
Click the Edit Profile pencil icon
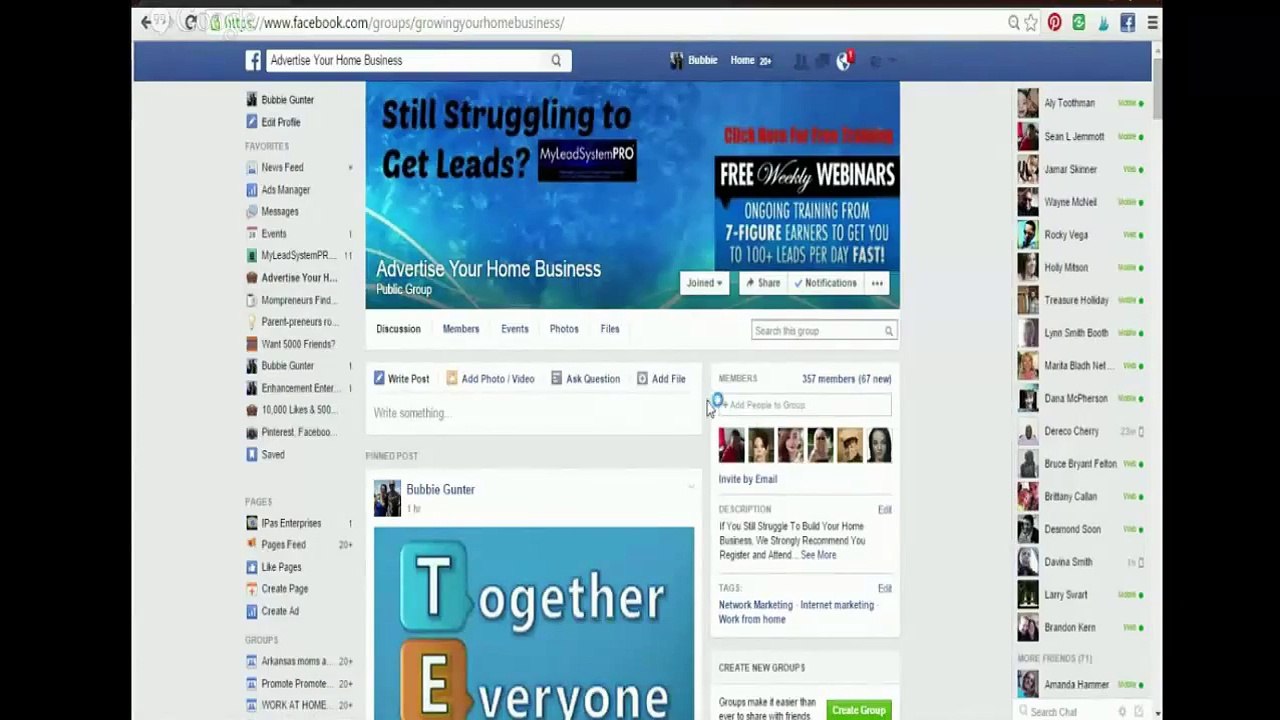252,122
